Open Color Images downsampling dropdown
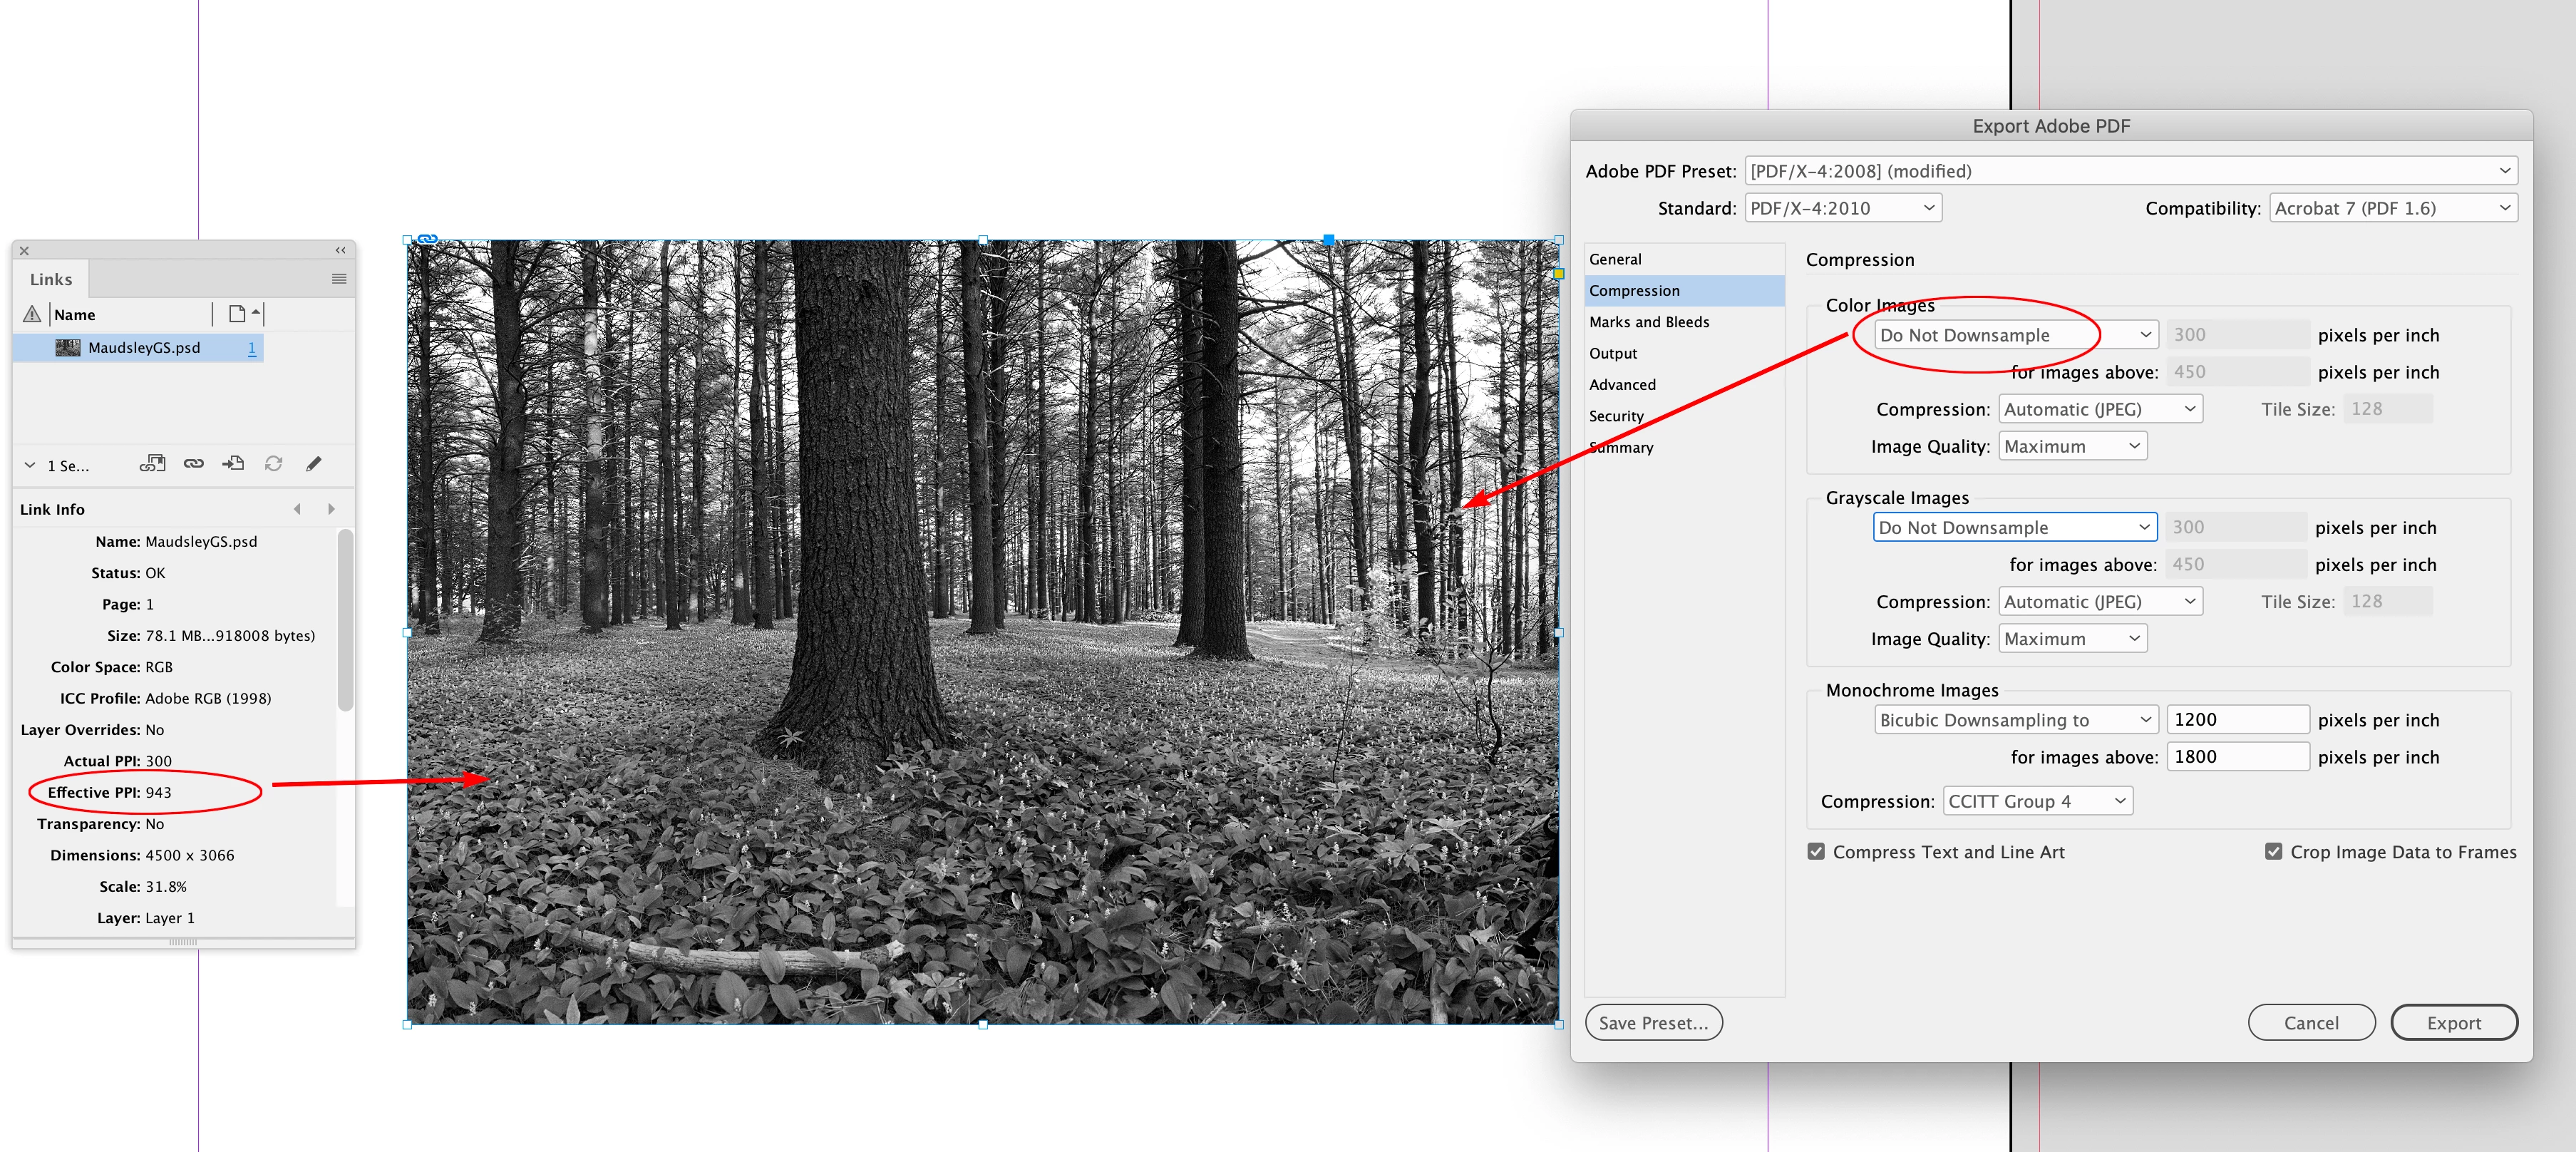Image resolution: width=2576 pixels, height=1152 pixels. [2014, 335]
